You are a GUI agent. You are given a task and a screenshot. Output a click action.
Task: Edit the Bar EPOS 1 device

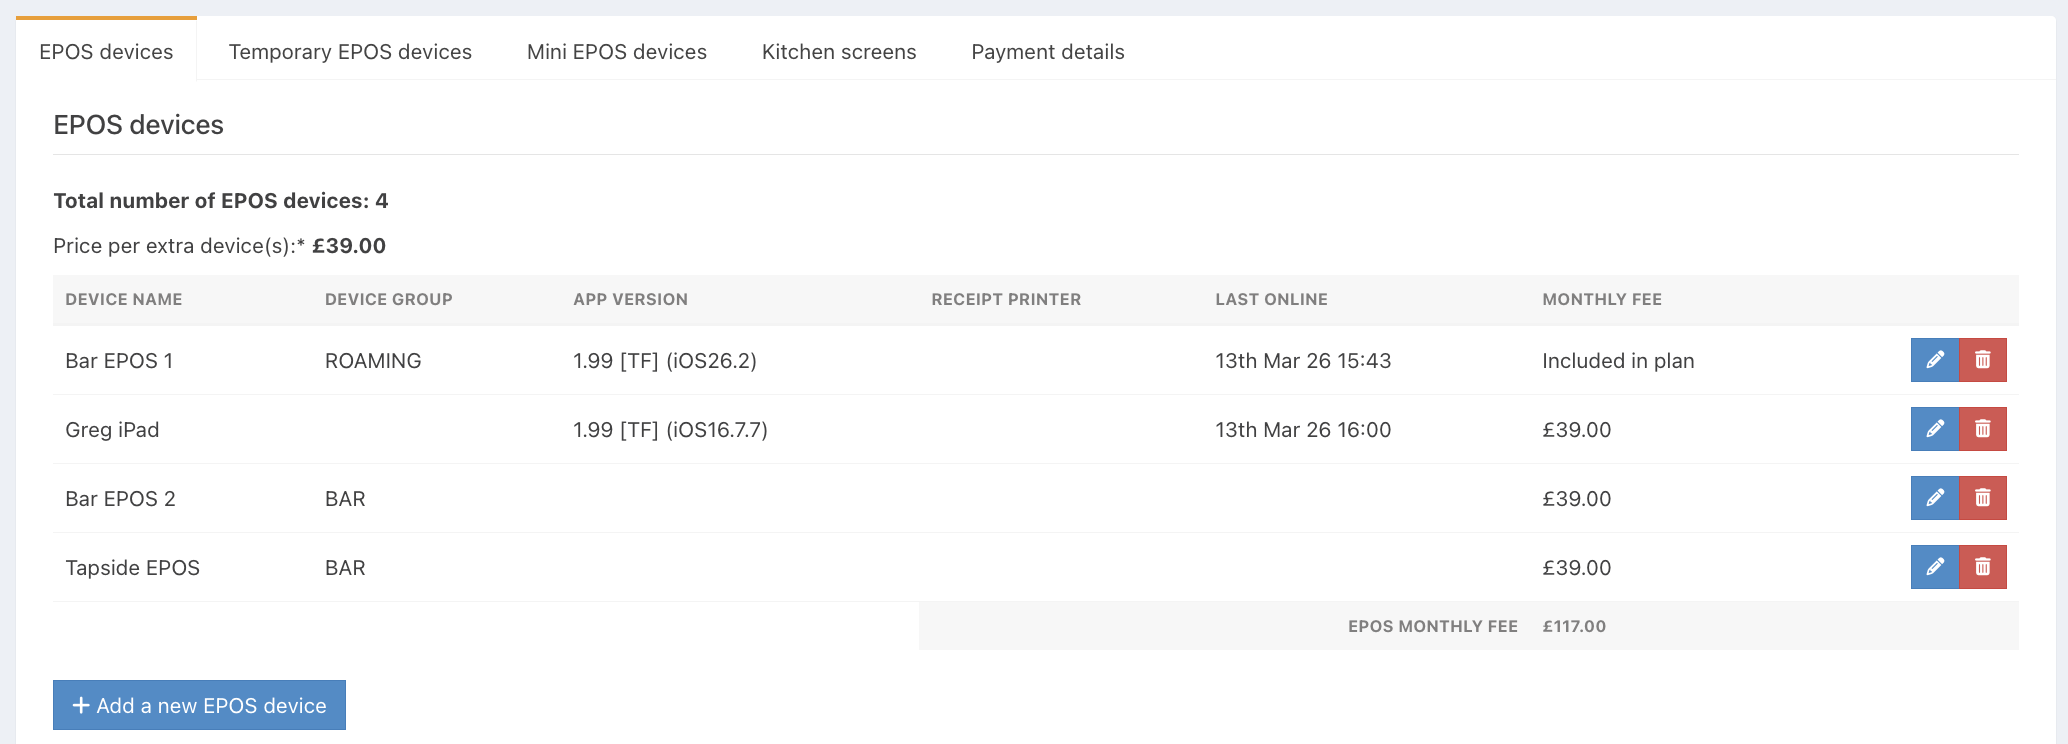tap(1934, 360)
